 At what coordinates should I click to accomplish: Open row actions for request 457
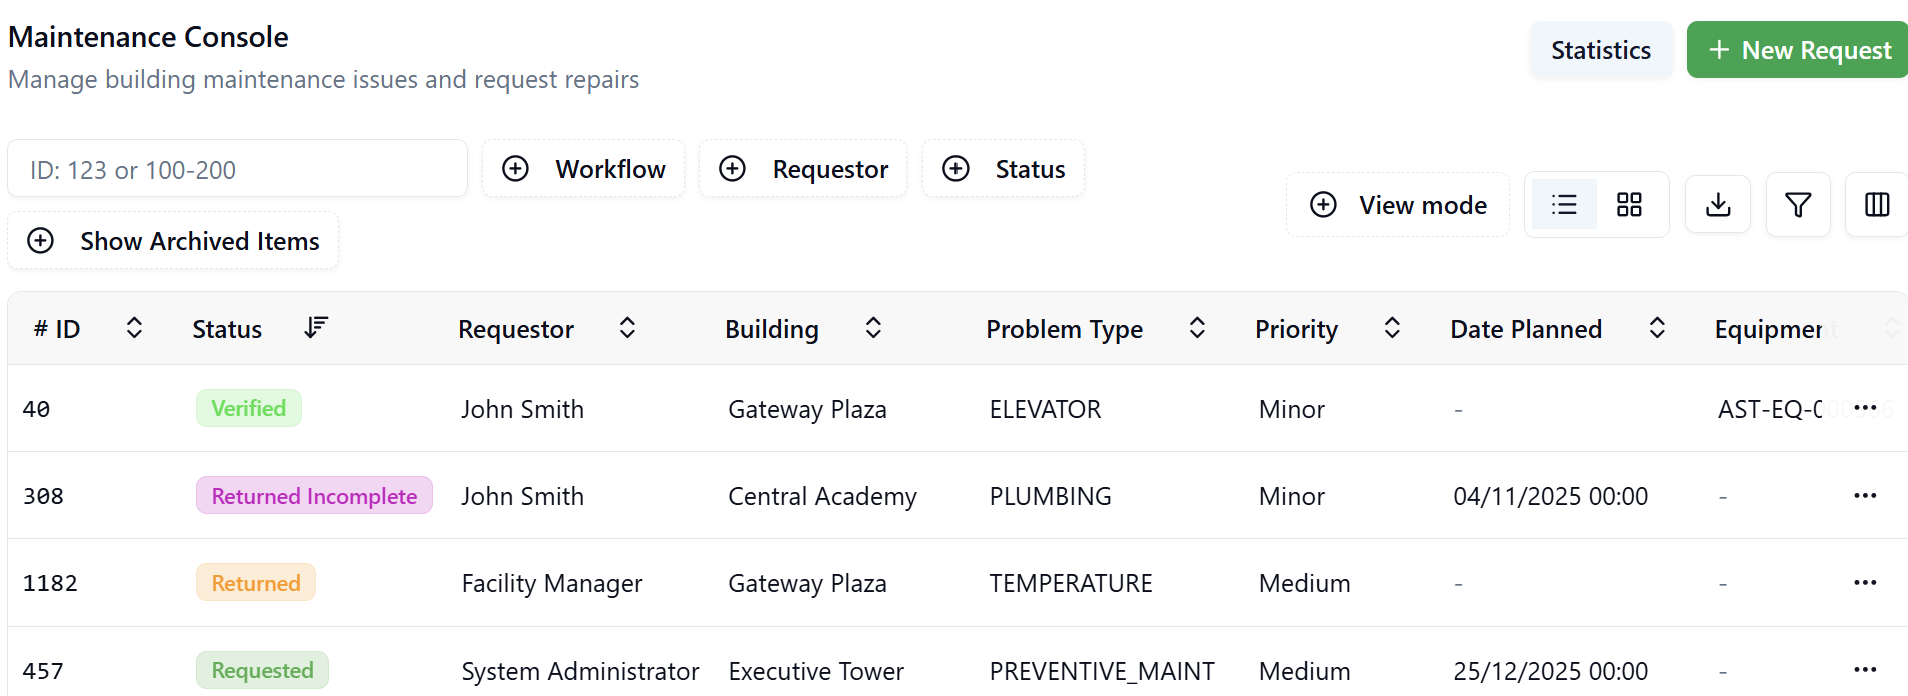1865,670
